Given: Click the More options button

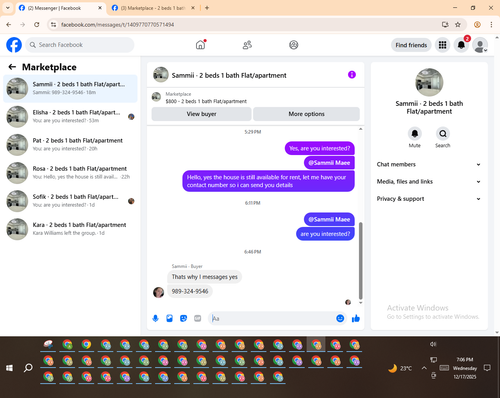Looking at the screenshot, I should pos(306,114).
